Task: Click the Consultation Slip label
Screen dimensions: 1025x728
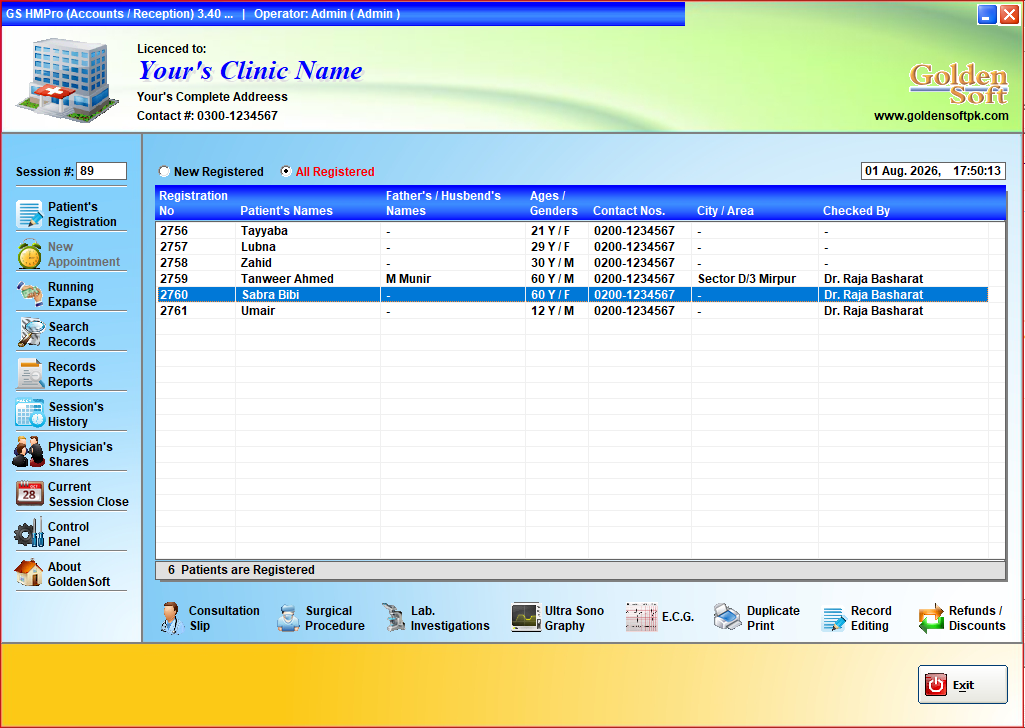Action: (224, 618)
